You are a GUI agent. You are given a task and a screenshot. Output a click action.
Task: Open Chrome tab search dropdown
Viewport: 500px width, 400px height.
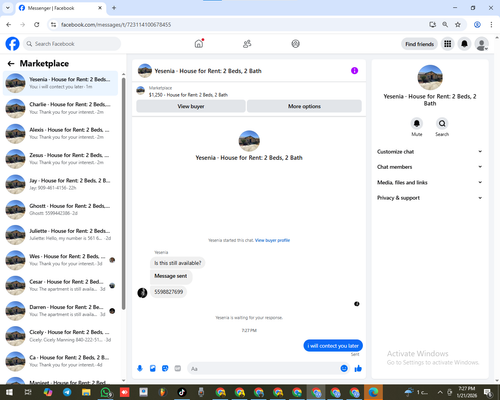click(8, 8)
